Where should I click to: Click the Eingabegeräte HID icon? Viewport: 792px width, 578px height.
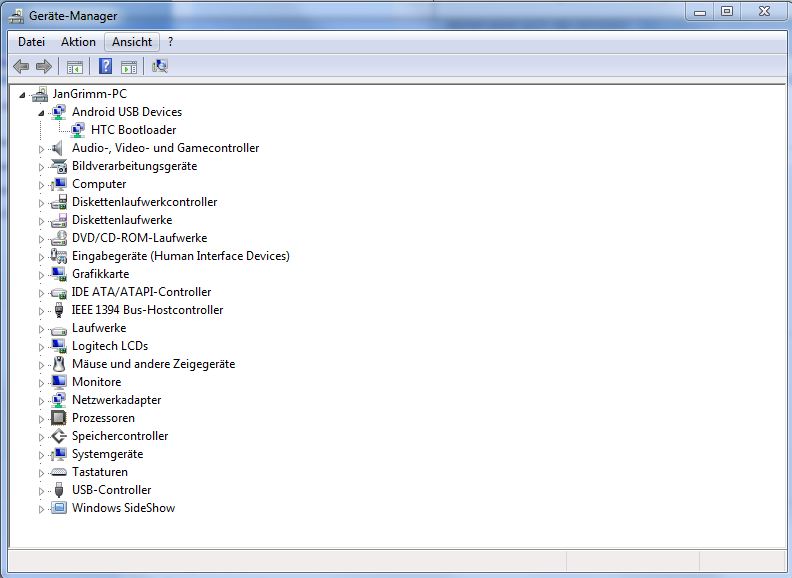click(59, 256)
